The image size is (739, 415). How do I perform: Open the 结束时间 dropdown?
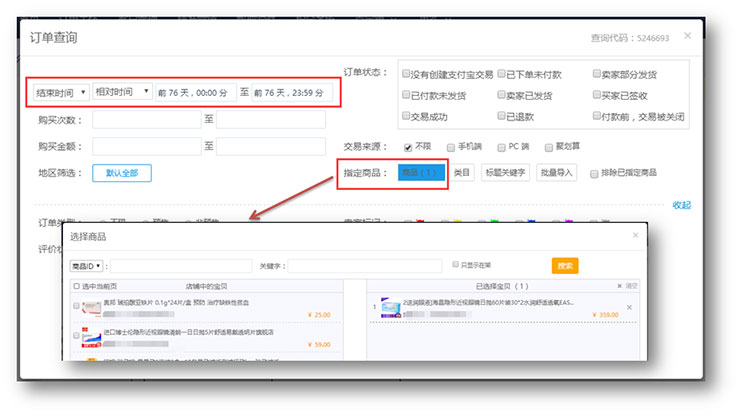pyautogui.click(x=58, y=92)
